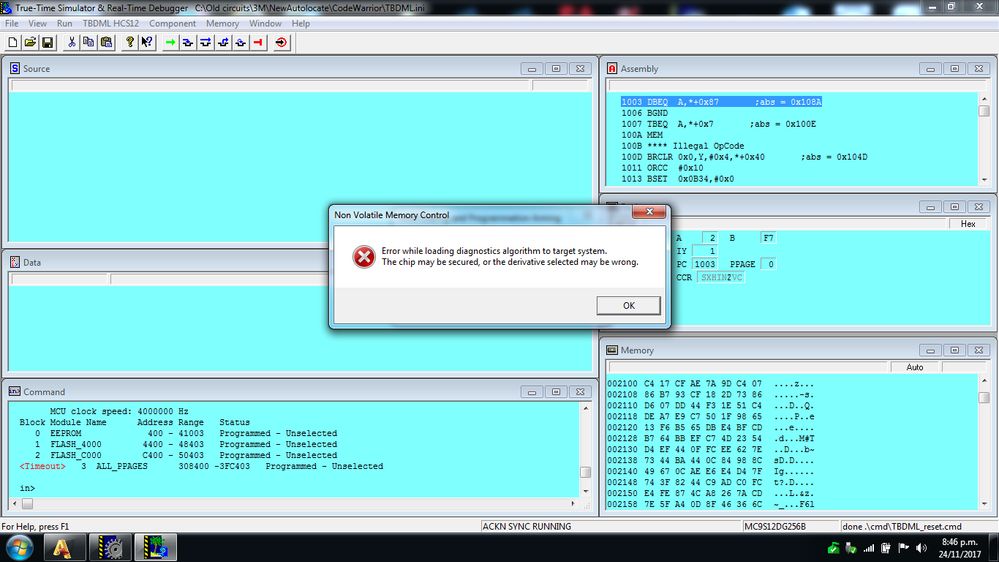Screen dimensions: 999x562
Task: Halt execution with the red bar icon
Action: tap(258, 43)
